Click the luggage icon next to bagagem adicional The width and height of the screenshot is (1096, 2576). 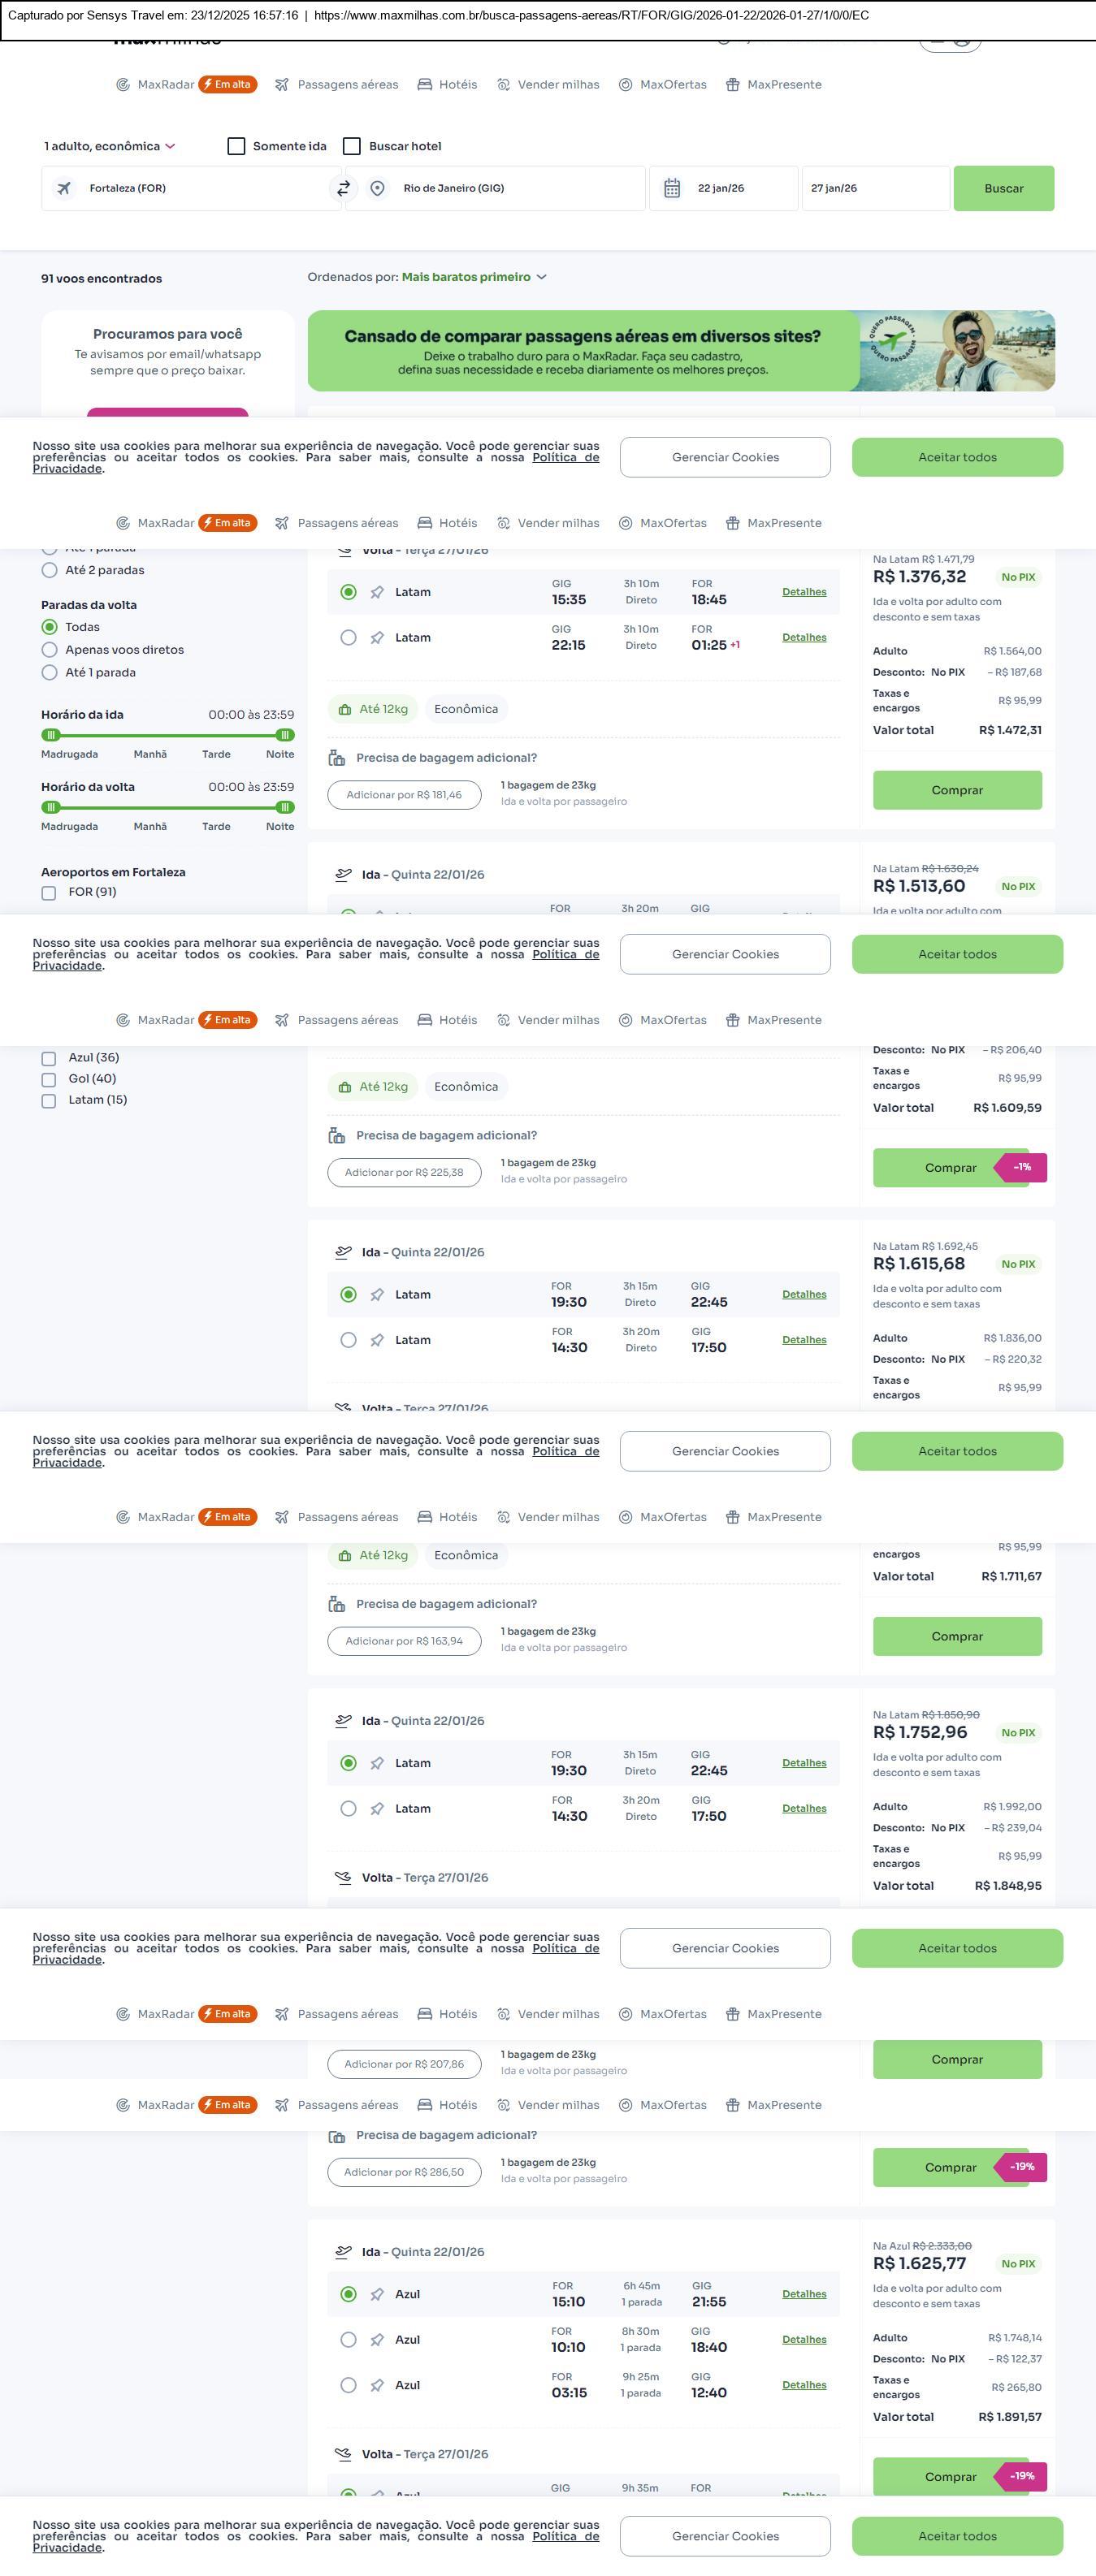point(337,758)
